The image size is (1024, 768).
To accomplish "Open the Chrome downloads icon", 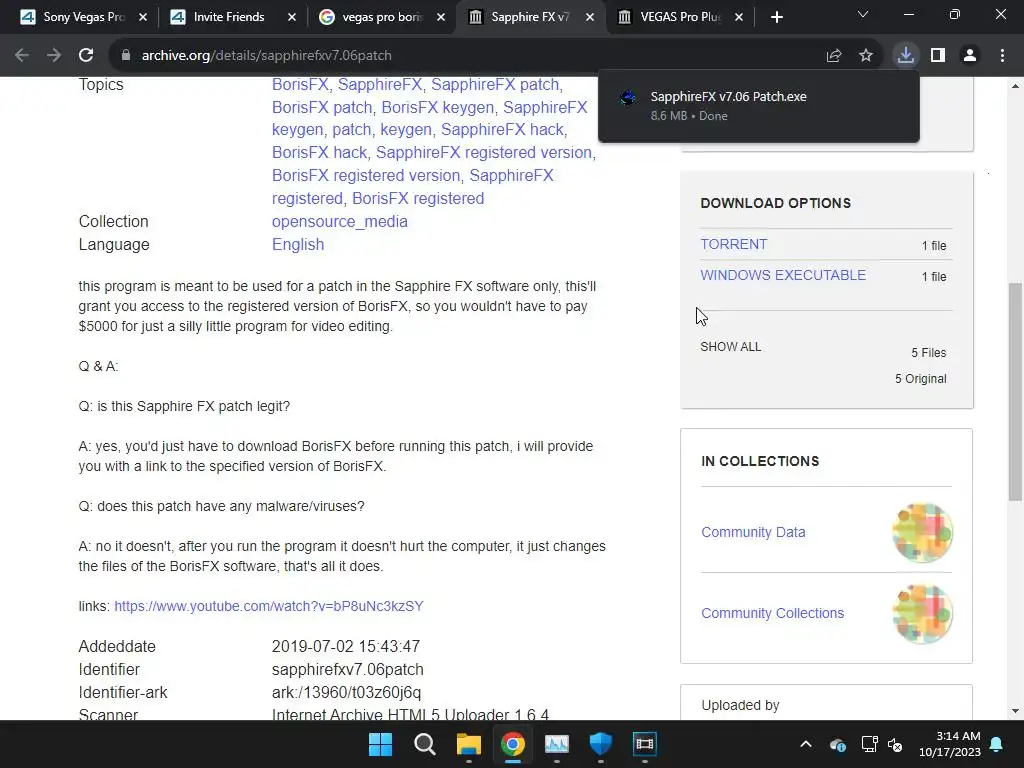I will (906, 56).
